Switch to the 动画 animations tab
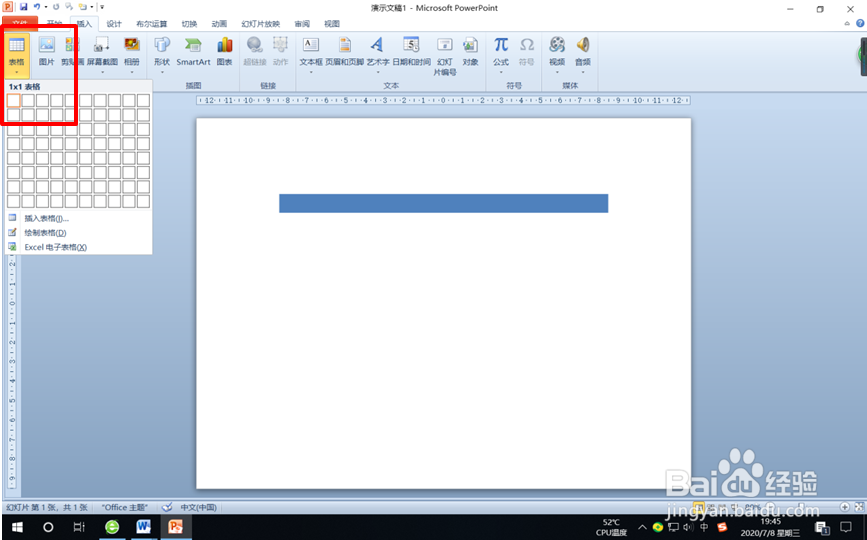This screenshot has width=867, height=540. click(219, 24)
